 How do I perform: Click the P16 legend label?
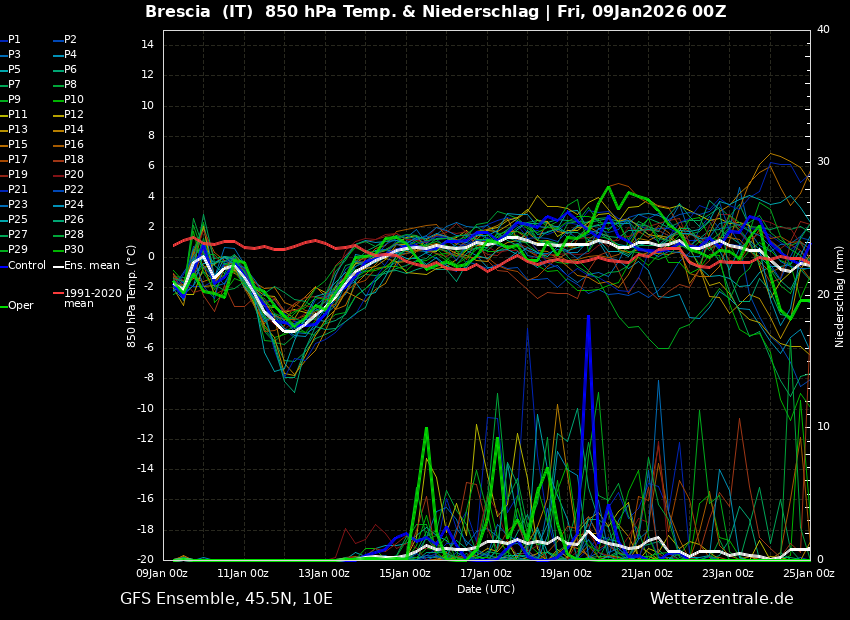point(73,145)
